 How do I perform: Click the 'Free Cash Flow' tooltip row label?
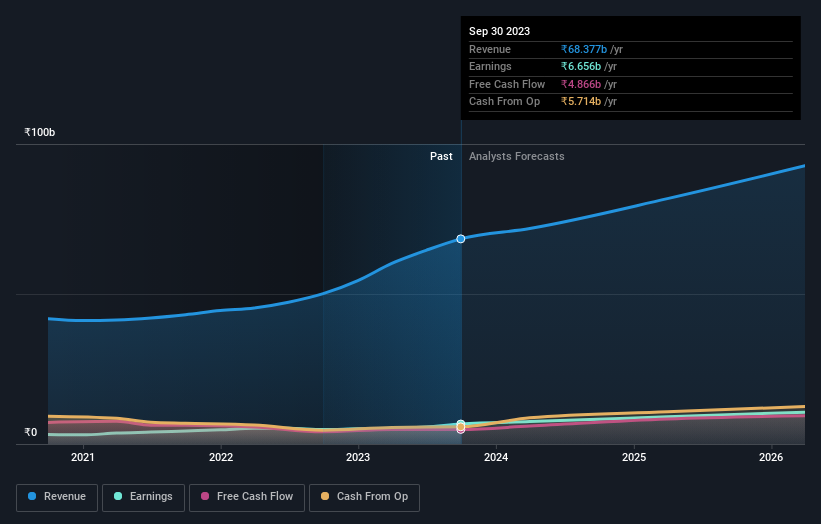point(507,84)
